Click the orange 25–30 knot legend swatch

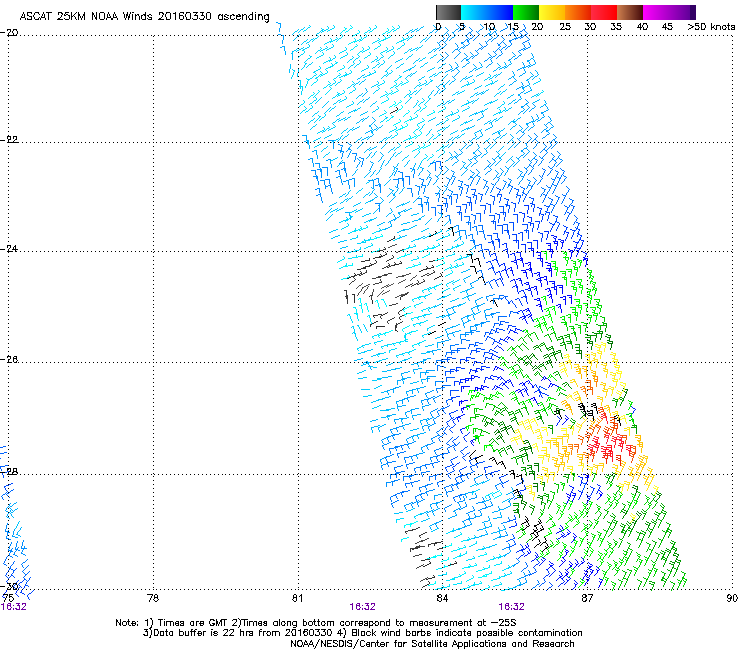[x=578, y=12]
